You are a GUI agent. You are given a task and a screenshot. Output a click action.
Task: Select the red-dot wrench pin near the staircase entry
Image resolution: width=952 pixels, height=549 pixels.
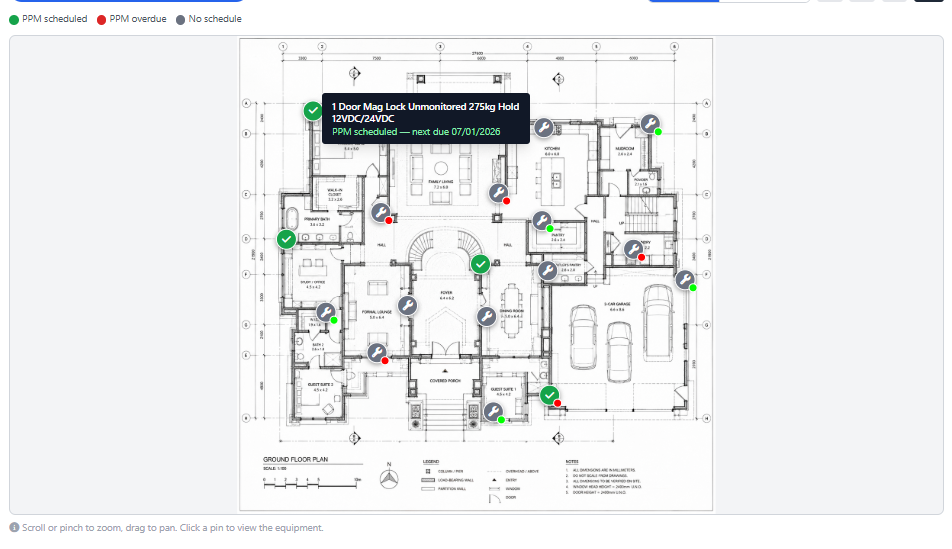click(x=634, y=249)
